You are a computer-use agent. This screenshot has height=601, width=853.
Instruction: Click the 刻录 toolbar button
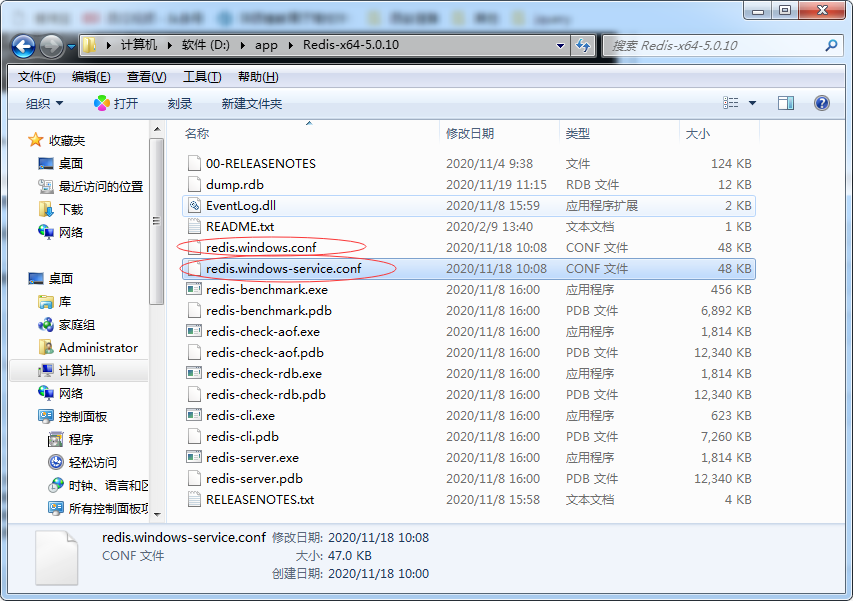tap(180, 103)
